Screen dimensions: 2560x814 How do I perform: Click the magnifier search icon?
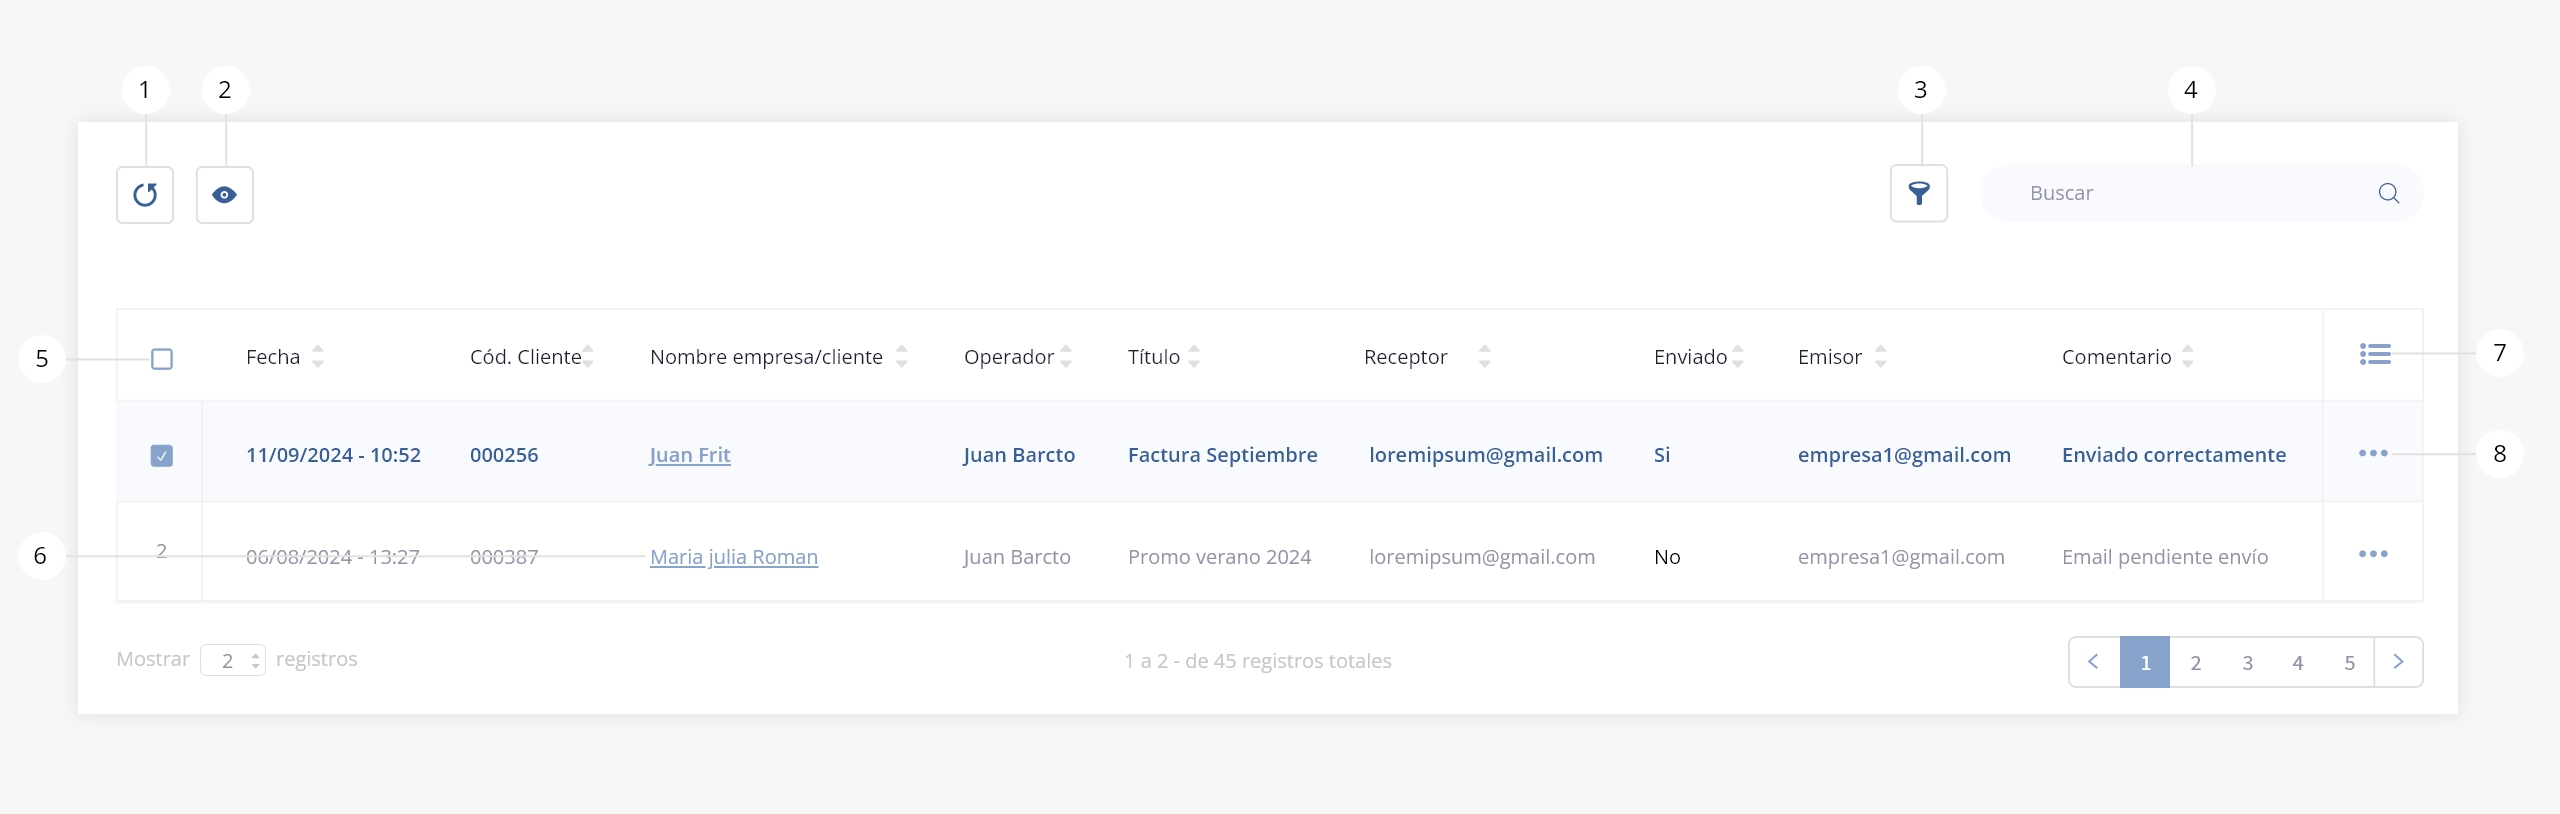[2388, 193]
